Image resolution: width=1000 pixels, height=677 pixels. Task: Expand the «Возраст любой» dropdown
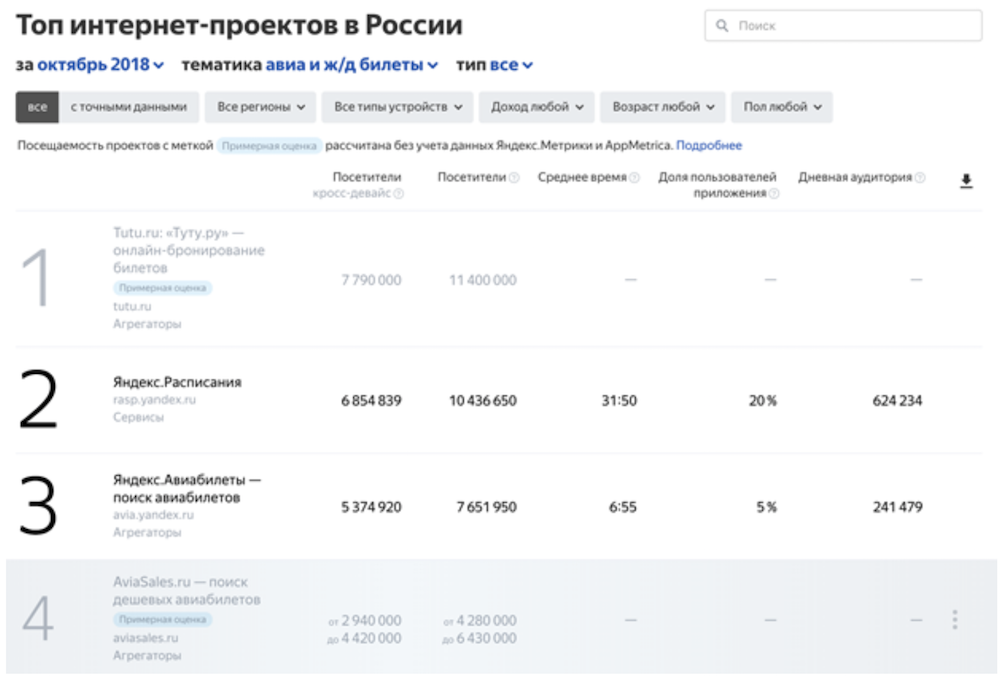click(x=663, y=107)
